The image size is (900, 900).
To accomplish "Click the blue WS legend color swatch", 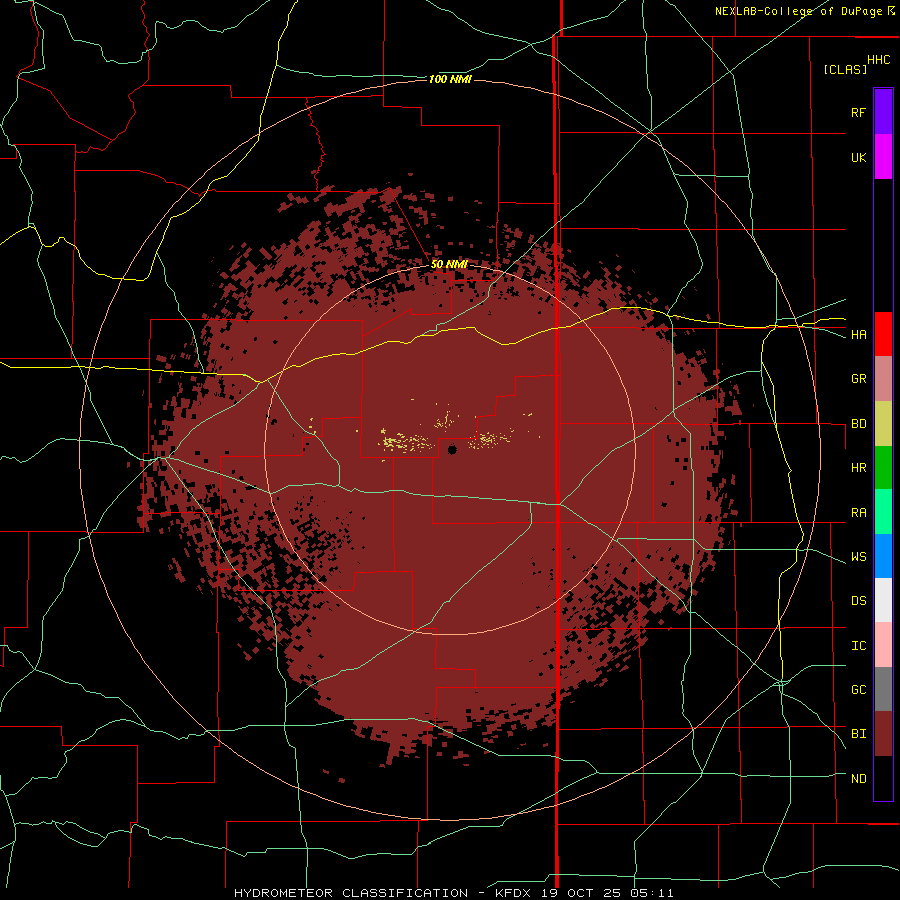I will click(x=883, y=556).
